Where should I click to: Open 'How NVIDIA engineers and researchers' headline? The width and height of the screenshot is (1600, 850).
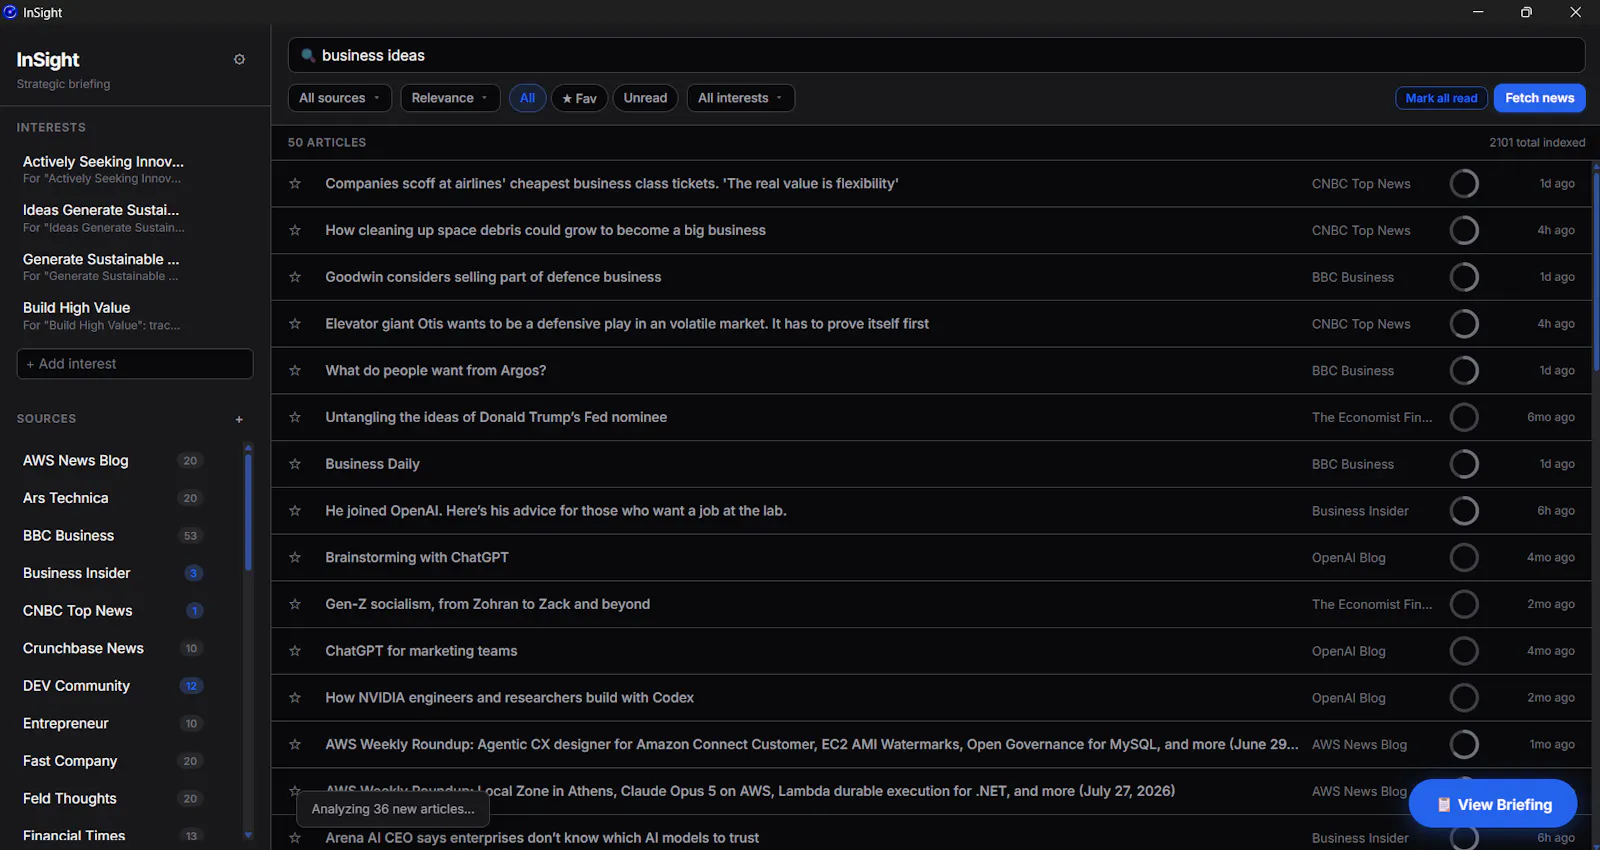[x=509, y=698]
